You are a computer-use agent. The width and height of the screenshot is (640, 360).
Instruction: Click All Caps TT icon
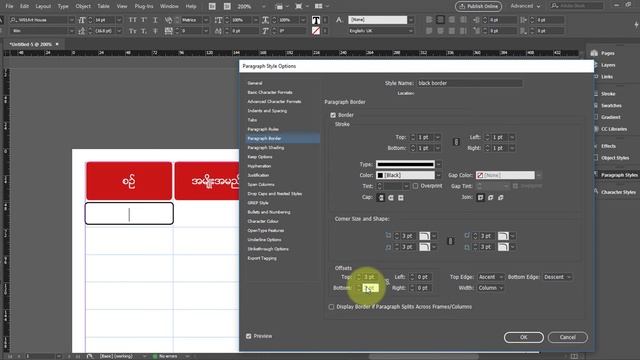(x=133, y=20)
